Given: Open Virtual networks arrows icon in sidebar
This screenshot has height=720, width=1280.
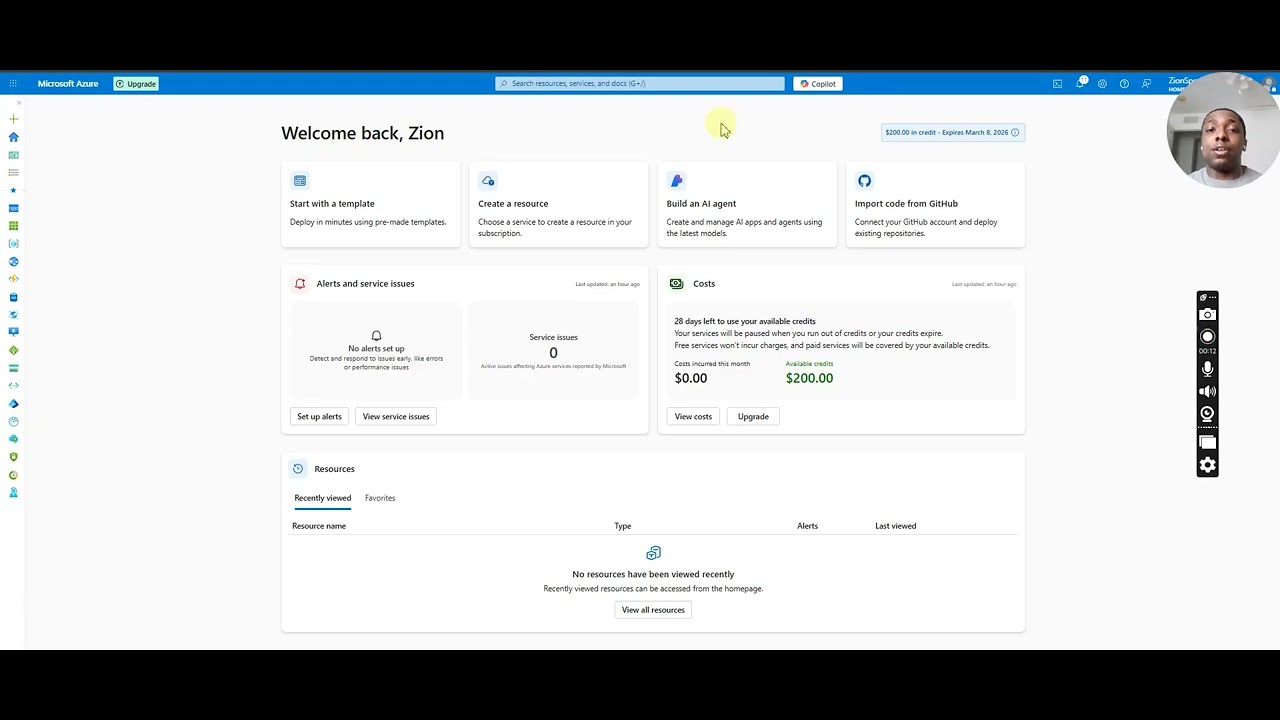Looking at the screenshot, I should 13,385.
